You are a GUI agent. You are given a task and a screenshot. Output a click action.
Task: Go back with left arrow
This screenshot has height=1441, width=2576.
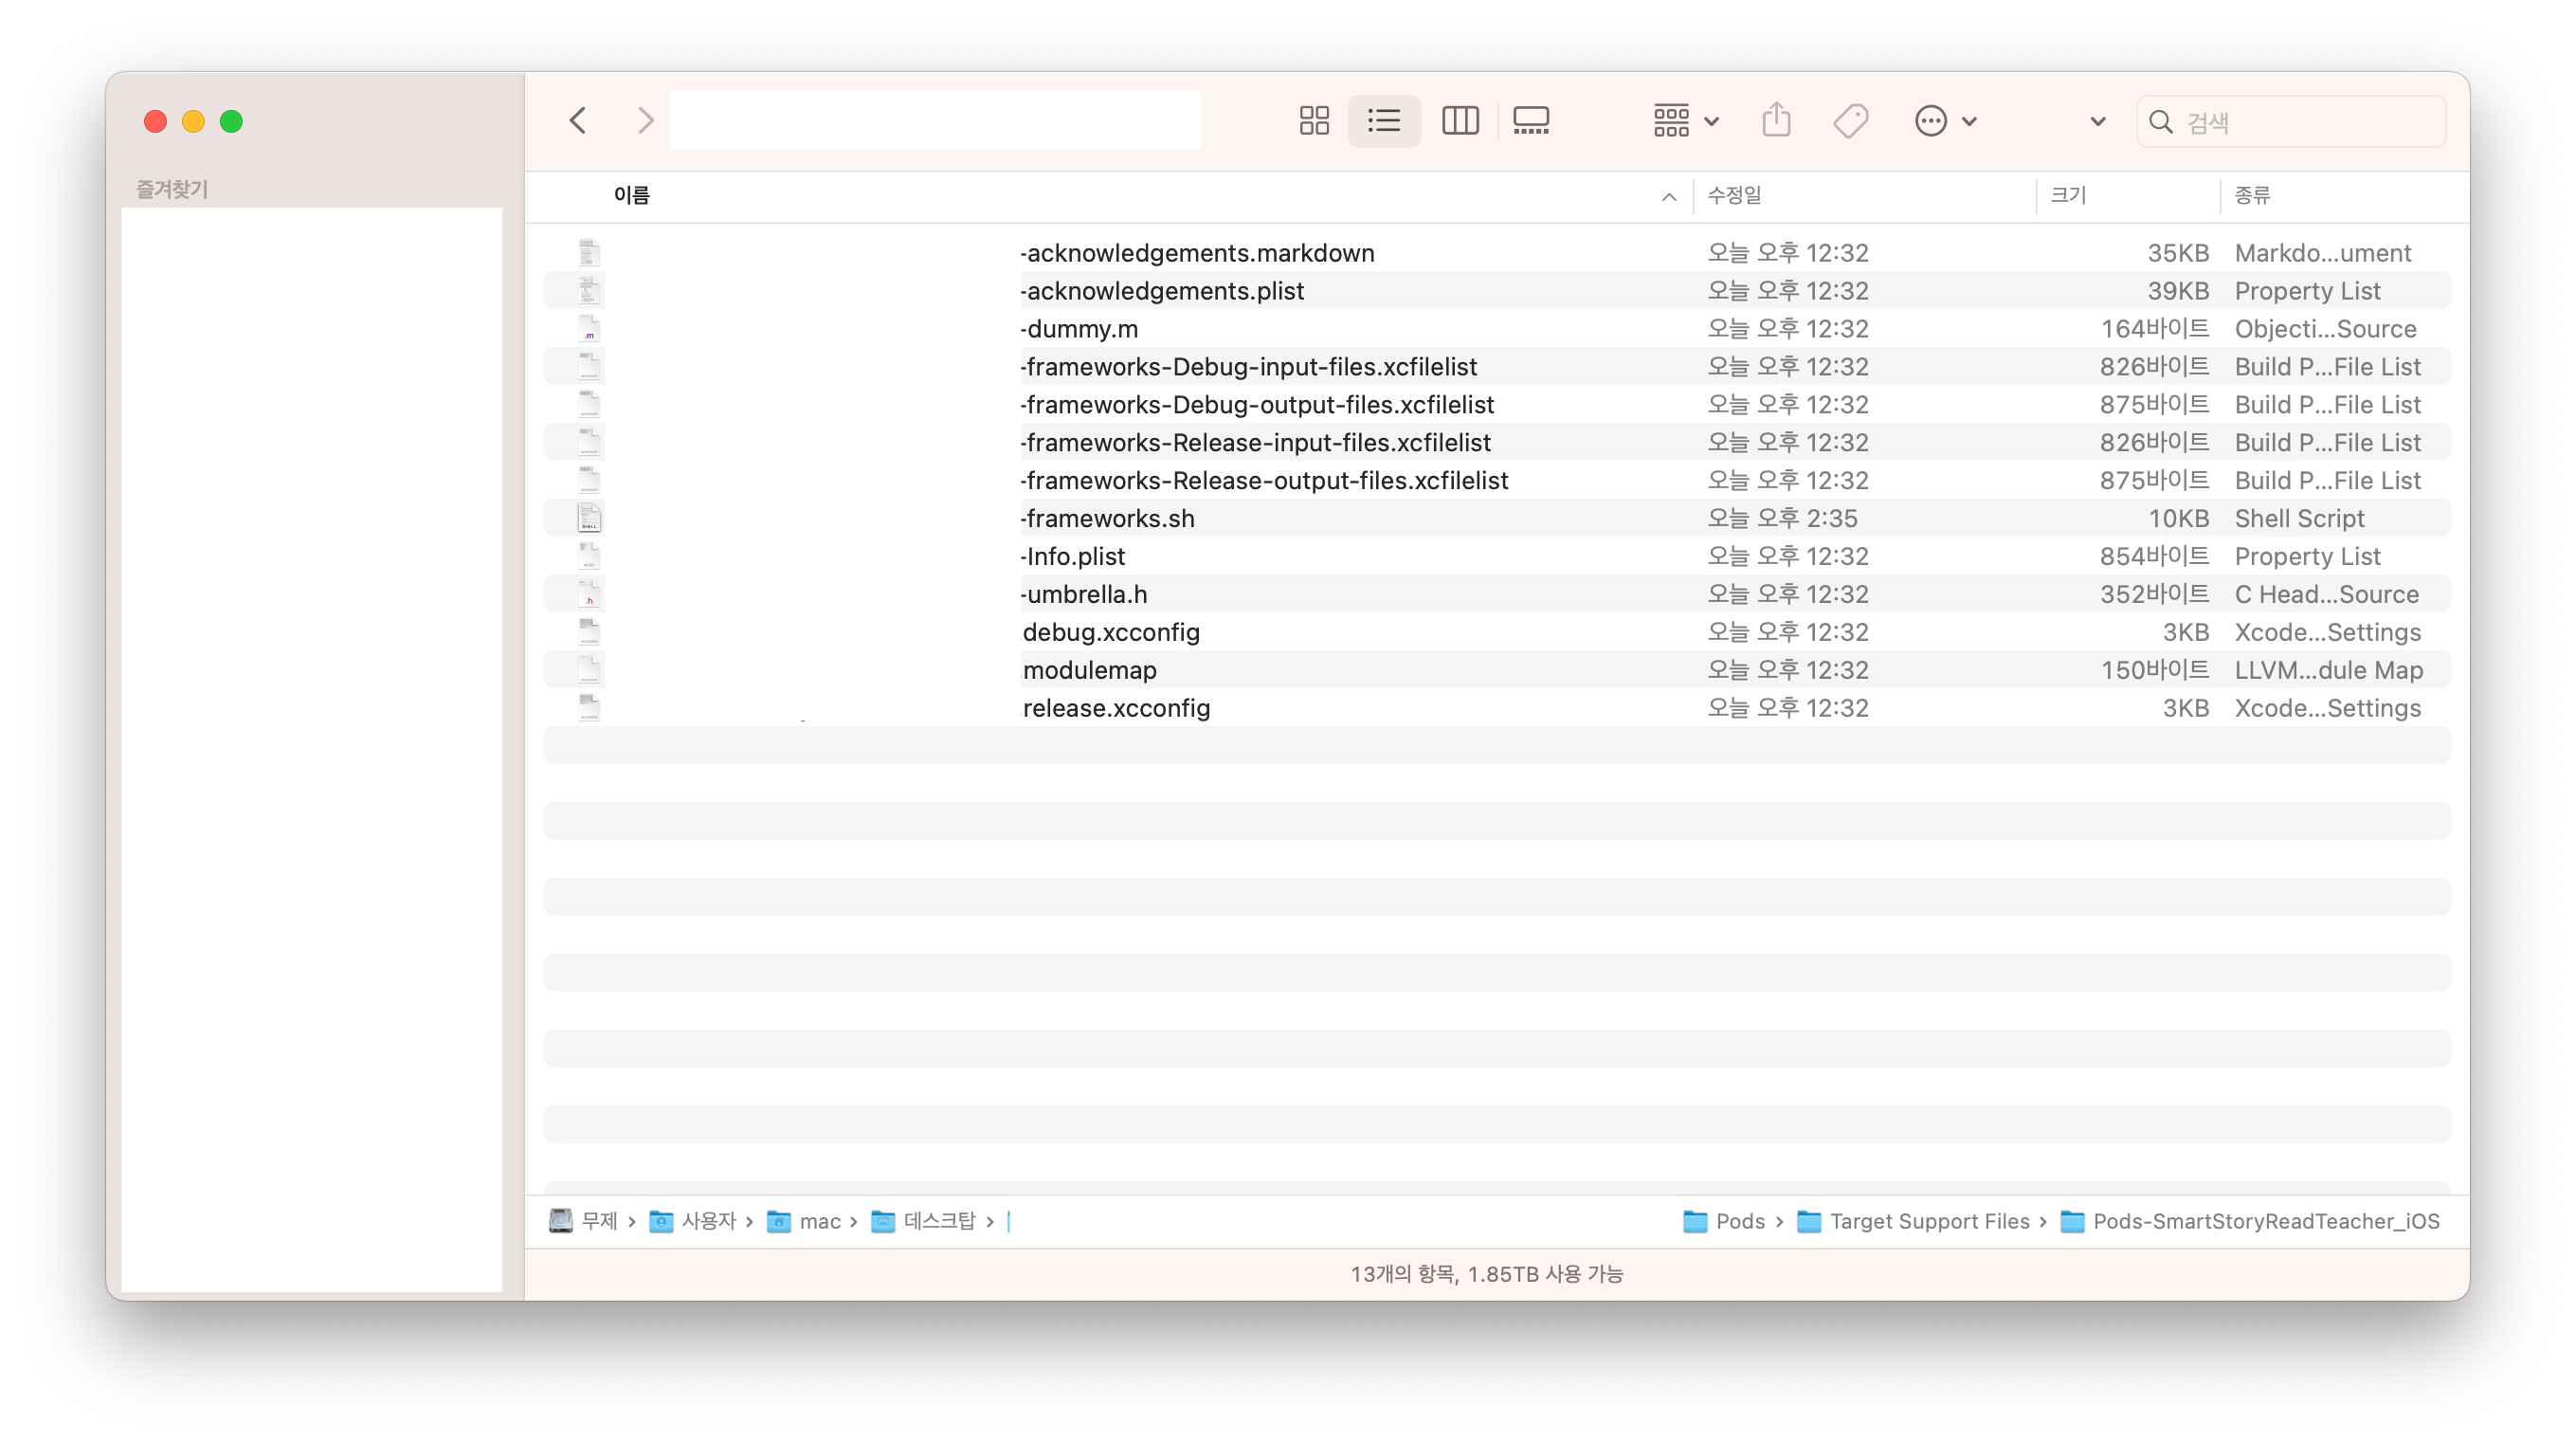pyautogui.click(x=578, y=121)
